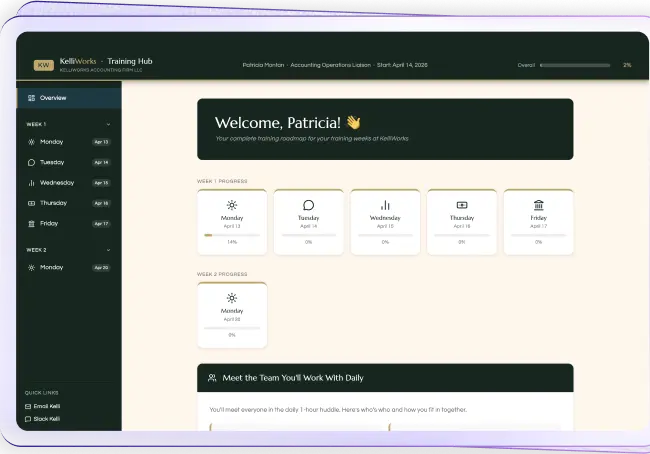Collapse the Week 2 section chevron
The height and width of the screenshot is (454, 650).
tap(108, 250)
